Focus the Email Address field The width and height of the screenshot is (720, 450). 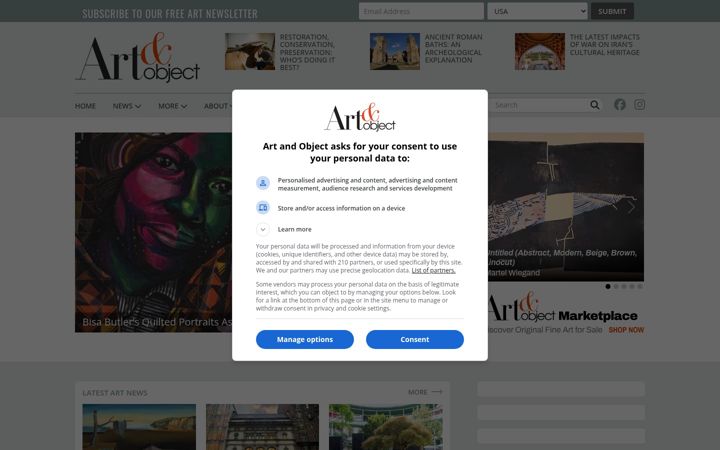[421, 11]
